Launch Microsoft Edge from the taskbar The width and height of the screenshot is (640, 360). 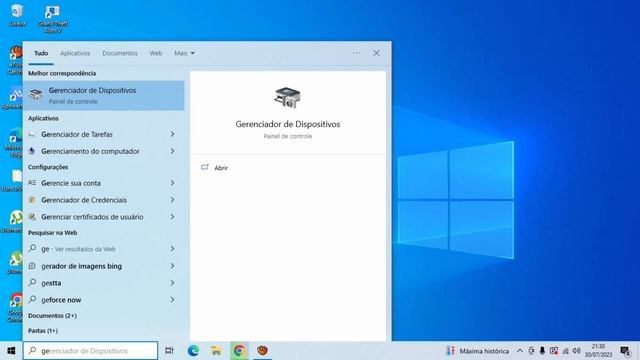coord(193,351)
